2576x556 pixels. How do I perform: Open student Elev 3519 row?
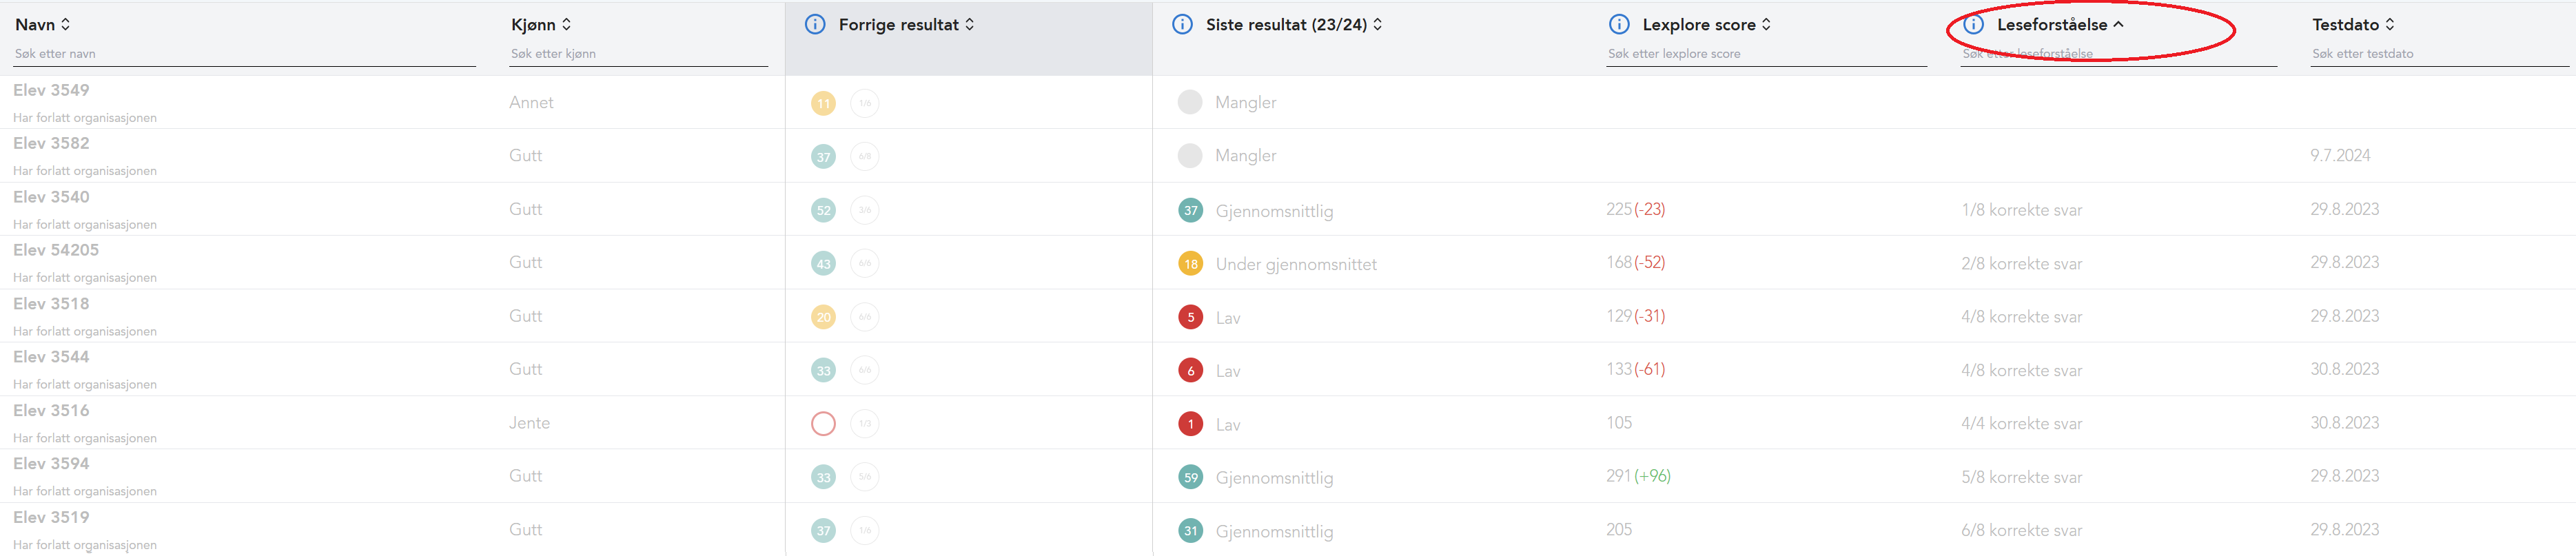pyautogui.click(x=51, y=517)
